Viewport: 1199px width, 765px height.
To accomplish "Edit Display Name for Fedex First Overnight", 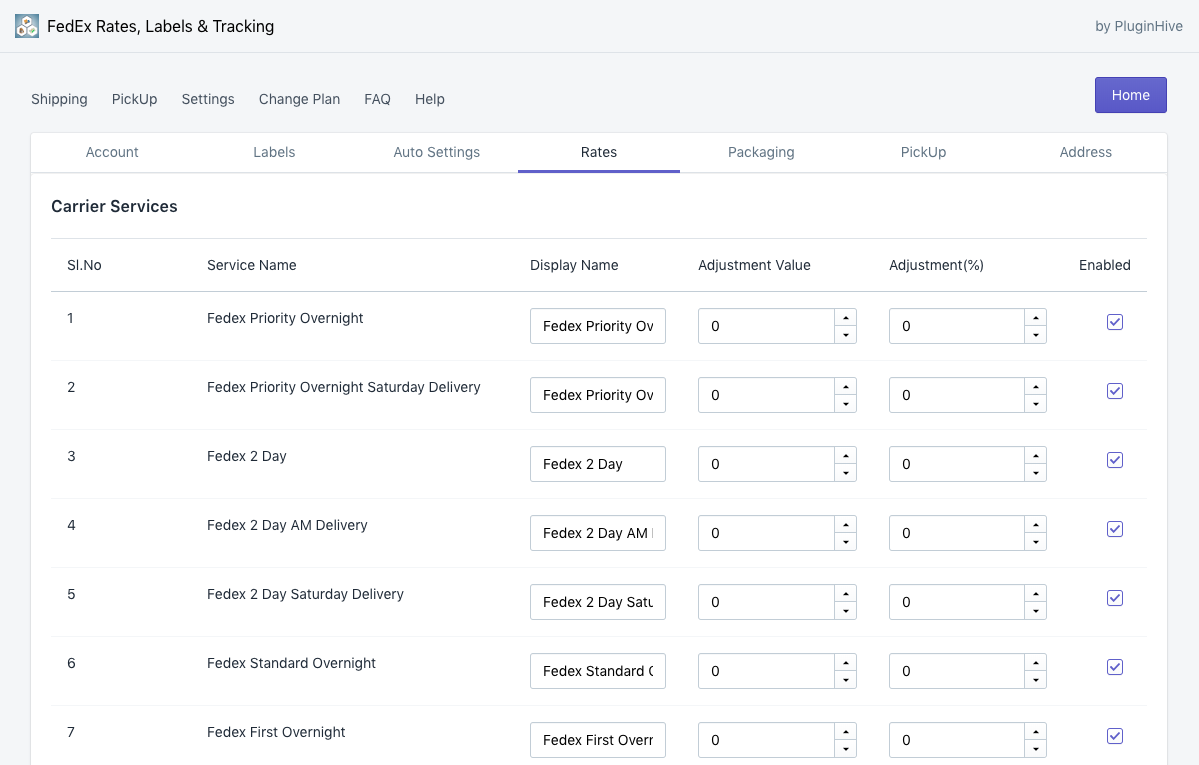I will coord(598,740).
